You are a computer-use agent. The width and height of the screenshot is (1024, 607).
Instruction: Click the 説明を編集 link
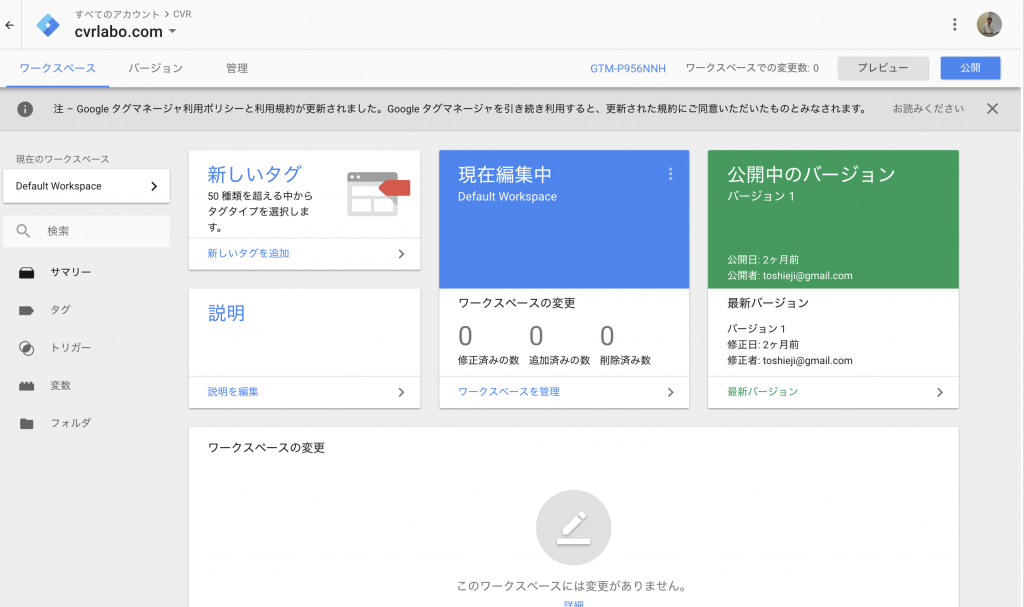(232, 392)
